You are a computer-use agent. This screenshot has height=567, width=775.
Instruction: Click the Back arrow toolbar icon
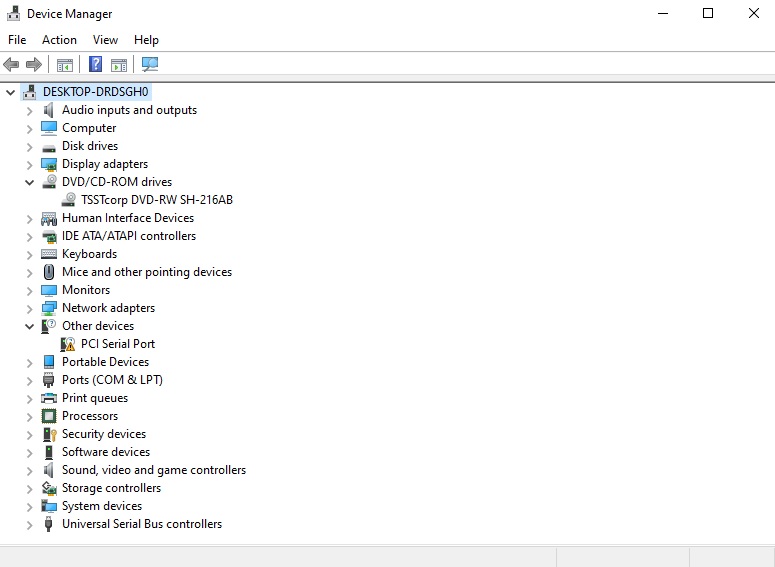tap(11, 64)
